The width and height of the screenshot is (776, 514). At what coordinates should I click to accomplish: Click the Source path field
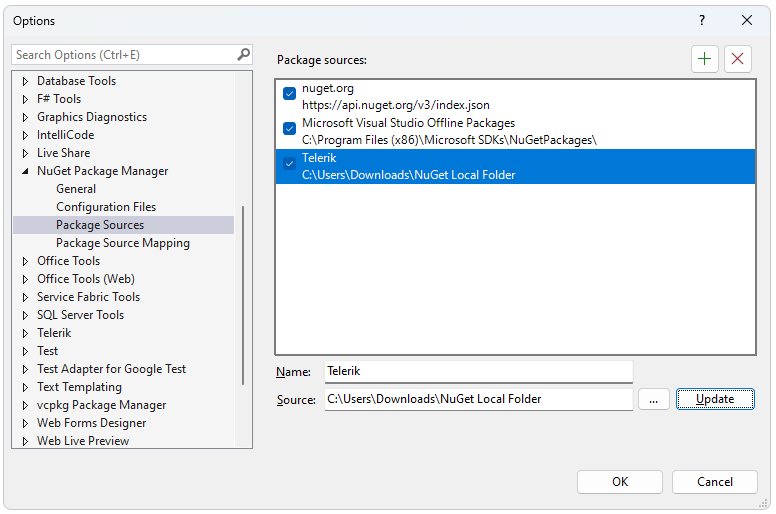coord(479,399)
